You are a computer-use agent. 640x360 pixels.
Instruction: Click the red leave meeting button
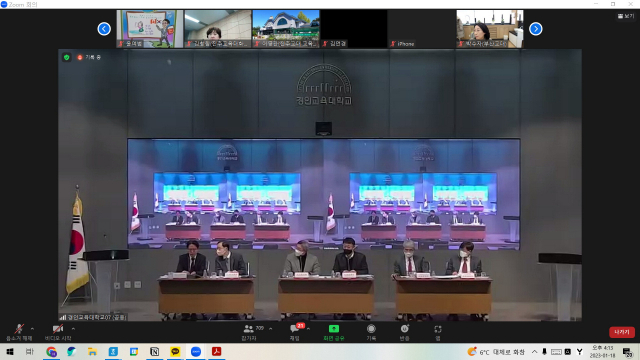click(x=622, y=332)
